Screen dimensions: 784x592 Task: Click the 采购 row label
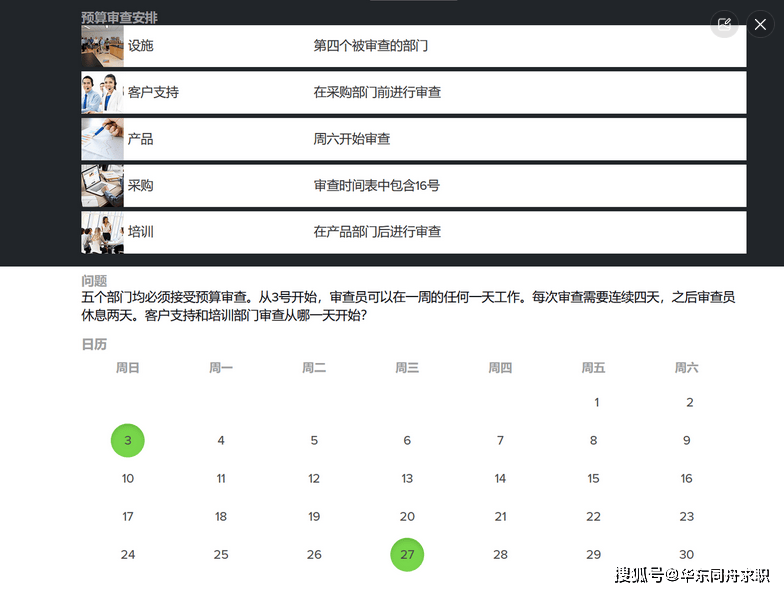(140, 186)
